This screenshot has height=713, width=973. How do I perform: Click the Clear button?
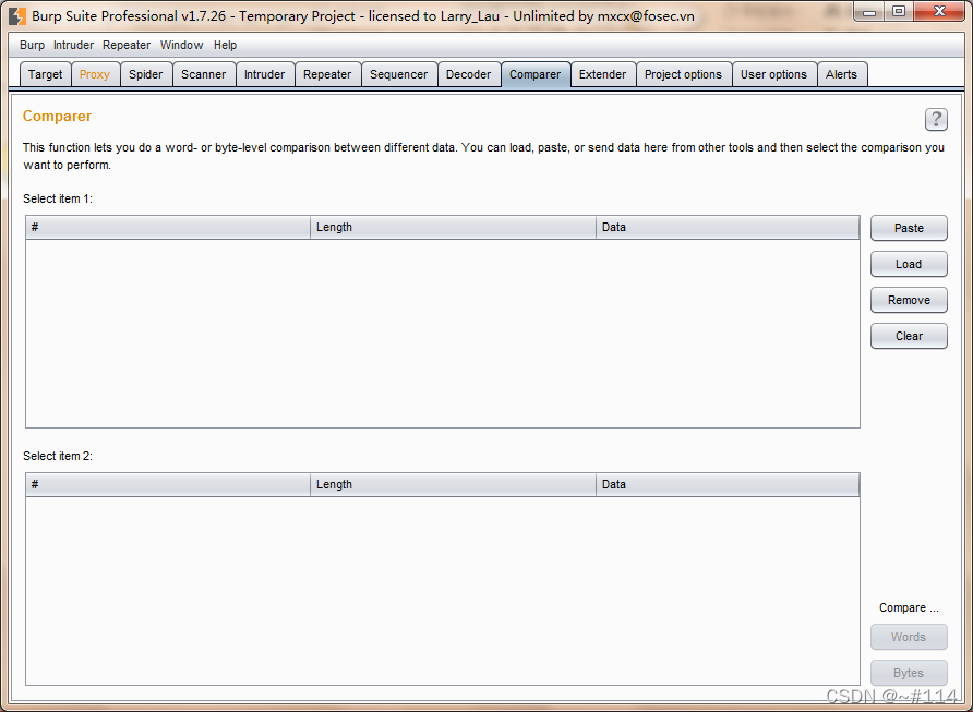point(909,336)
